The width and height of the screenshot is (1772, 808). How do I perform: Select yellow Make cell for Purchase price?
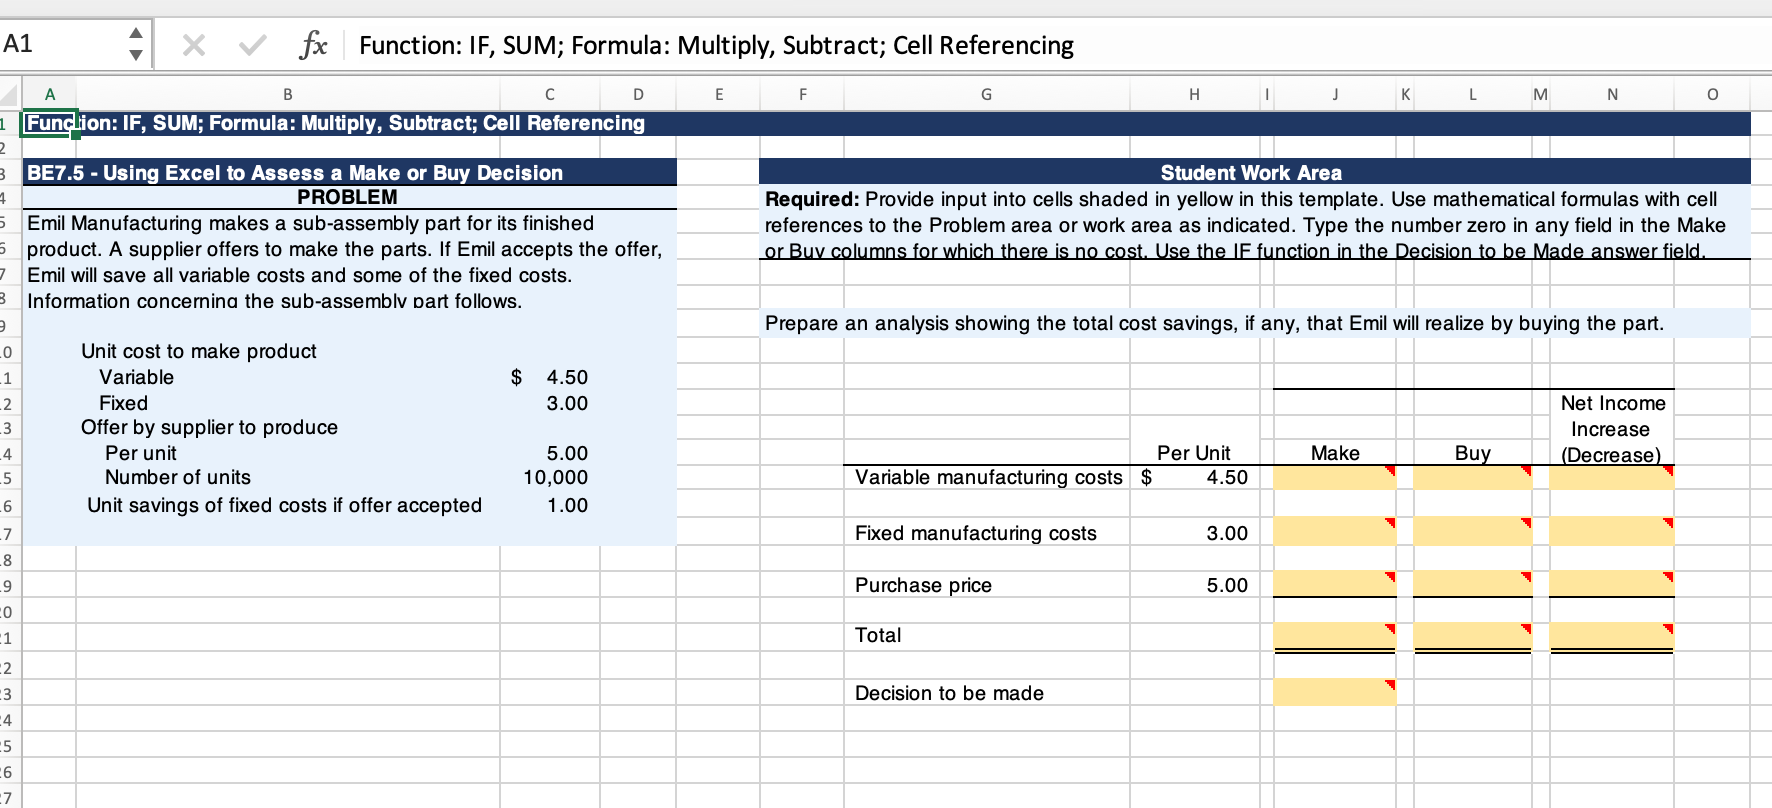(1335, 584)
